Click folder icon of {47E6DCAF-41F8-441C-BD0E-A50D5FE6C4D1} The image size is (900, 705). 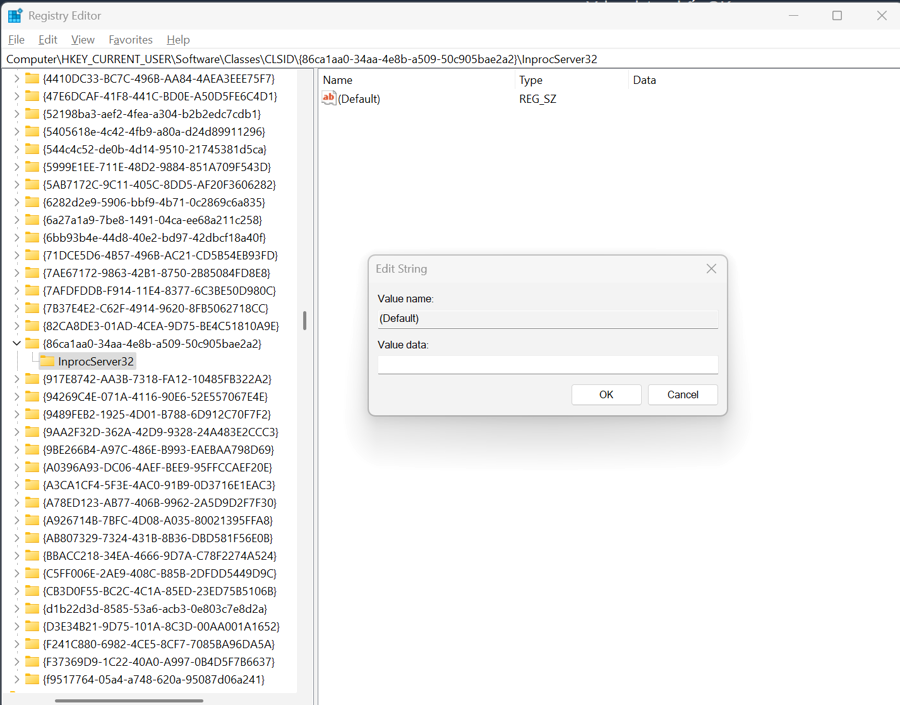point(32,96)
